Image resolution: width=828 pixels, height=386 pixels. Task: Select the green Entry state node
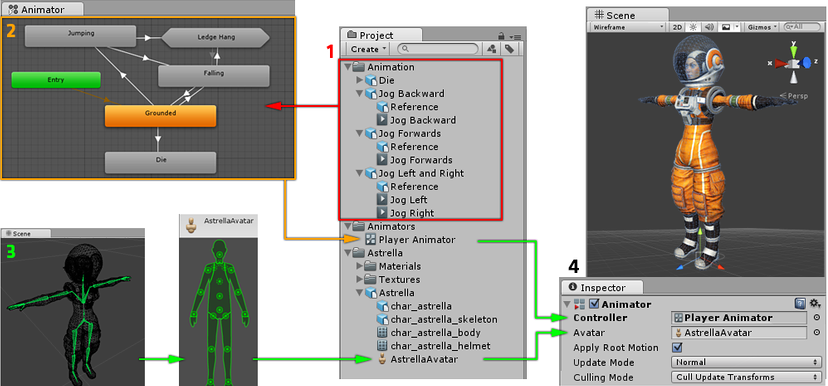(56, 80)
